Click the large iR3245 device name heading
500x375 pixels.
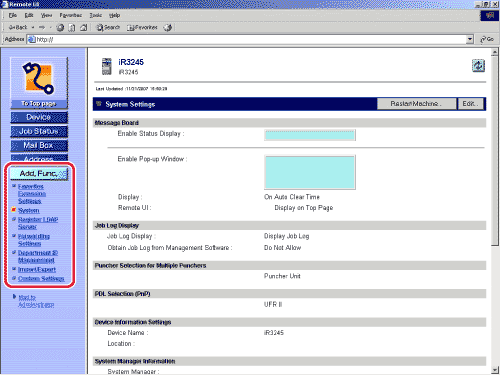tap(131, 62)
